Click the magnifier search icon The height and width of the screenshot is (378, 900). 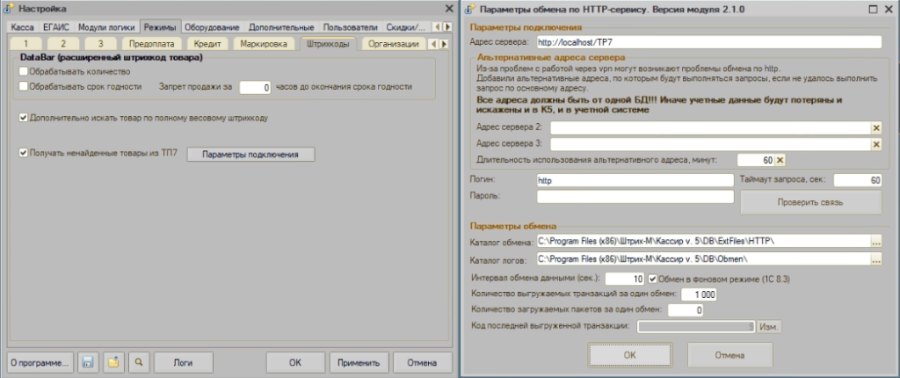pyautogui.click(x=138, y=363)
